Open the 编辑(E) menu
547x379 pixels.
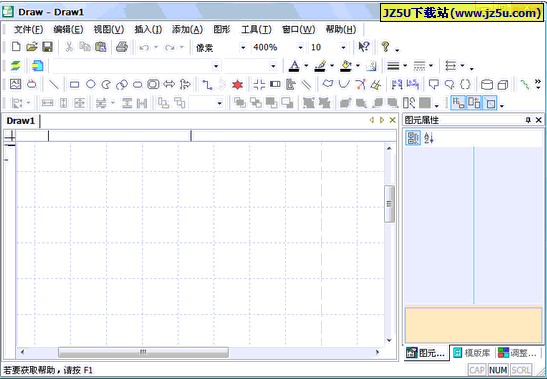click(x=68, y=29)
